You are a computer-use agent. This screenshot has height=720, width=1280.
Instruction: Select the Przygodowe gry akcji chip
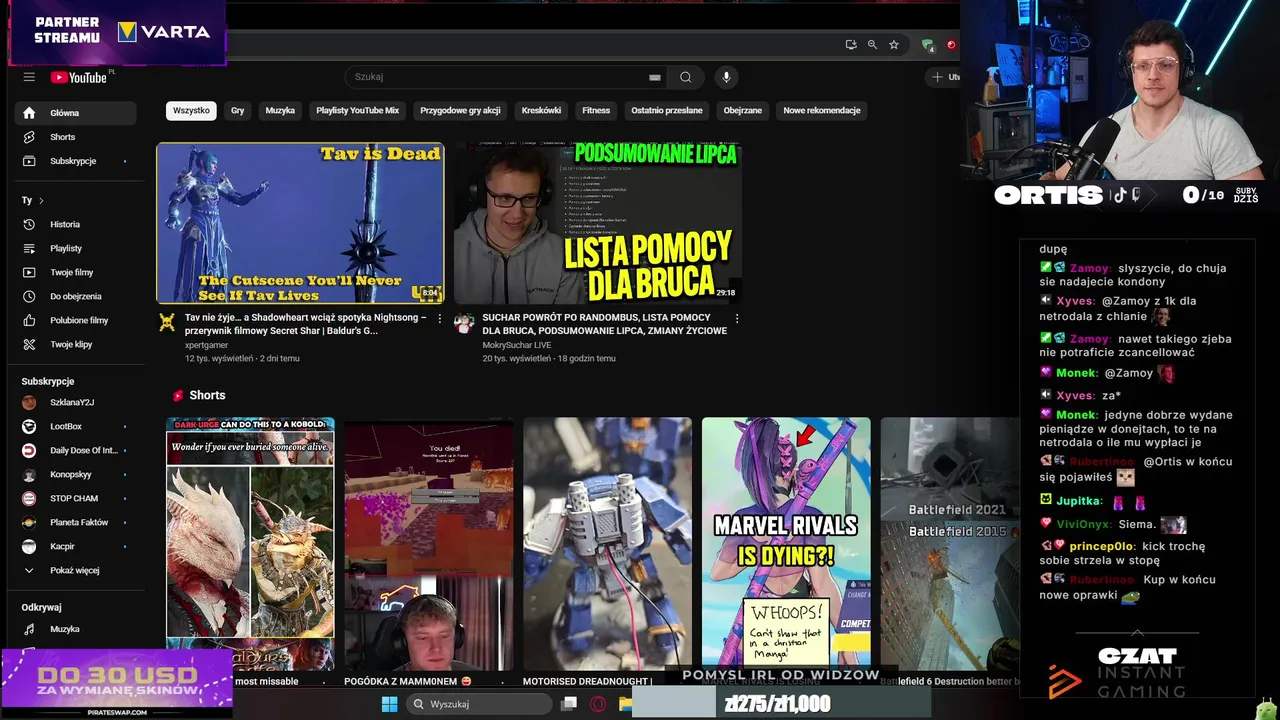(460, 110)
